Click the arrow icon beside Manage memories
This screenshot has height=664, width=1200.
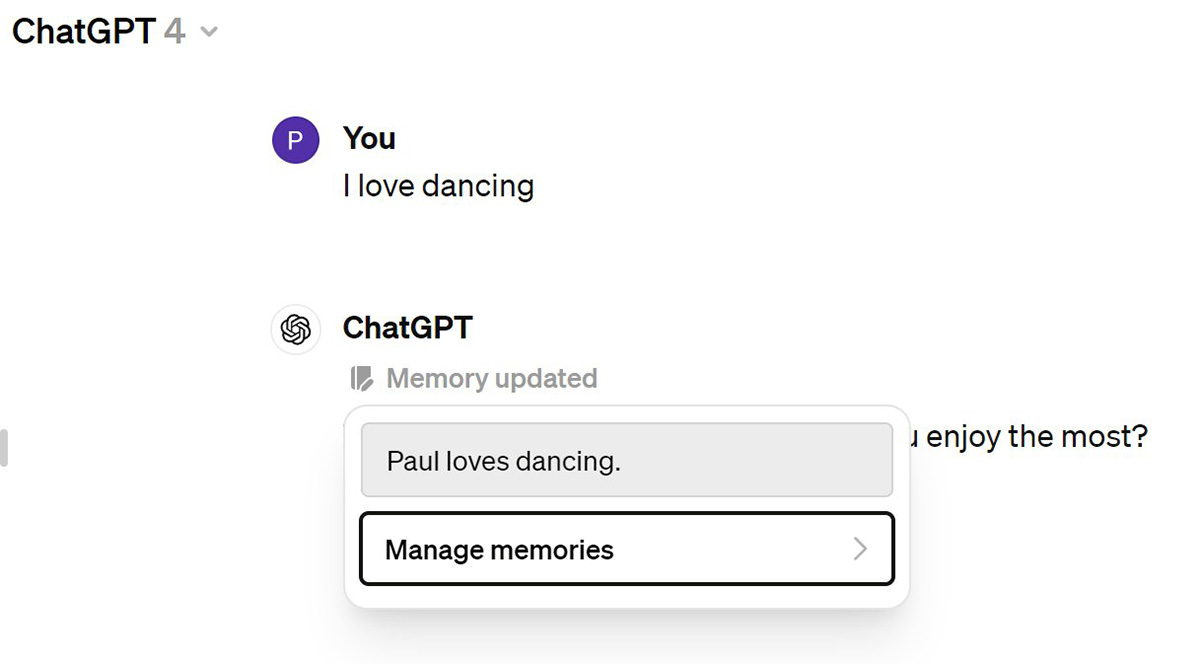tap(859, 549)
